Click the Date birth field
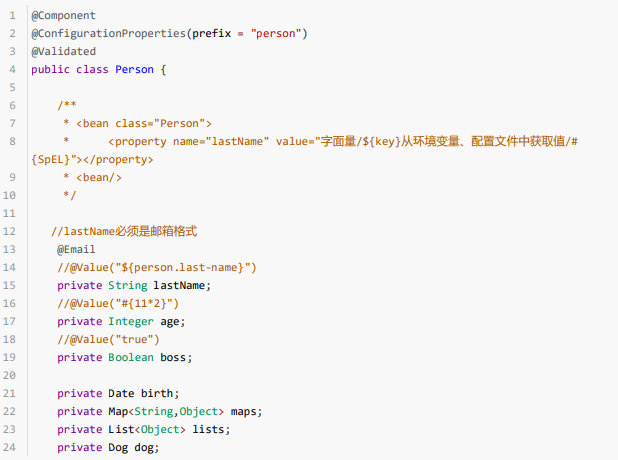This screenshot has height=460, width=618. (118, 393)
